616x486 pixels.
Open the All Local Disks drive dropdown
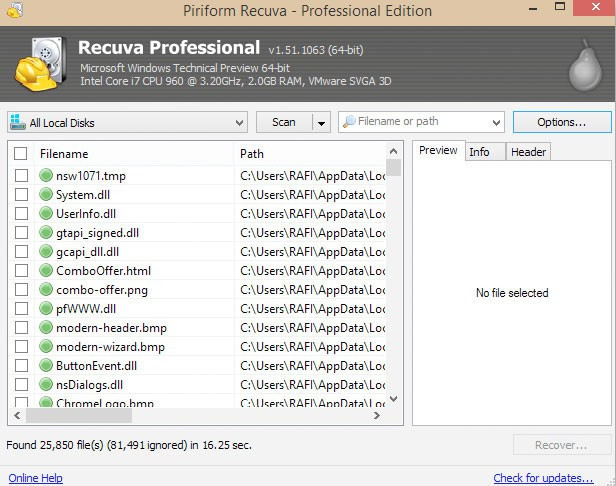239,123
